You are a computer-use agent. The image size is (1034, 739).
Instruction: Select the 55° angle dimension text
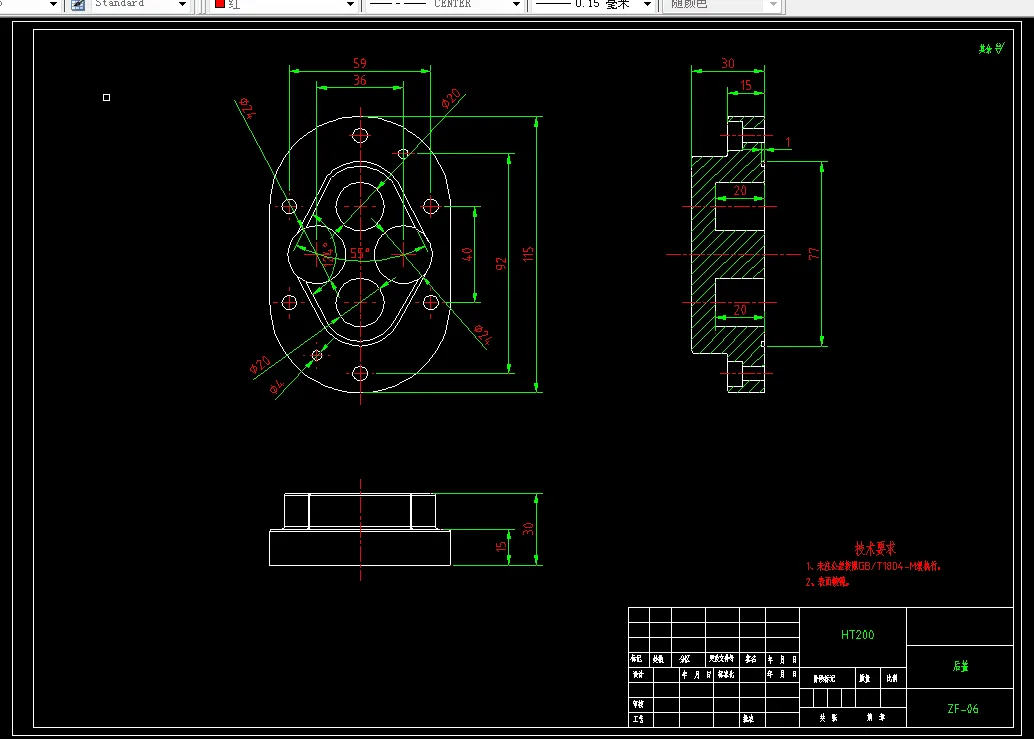tap(359, 253)
